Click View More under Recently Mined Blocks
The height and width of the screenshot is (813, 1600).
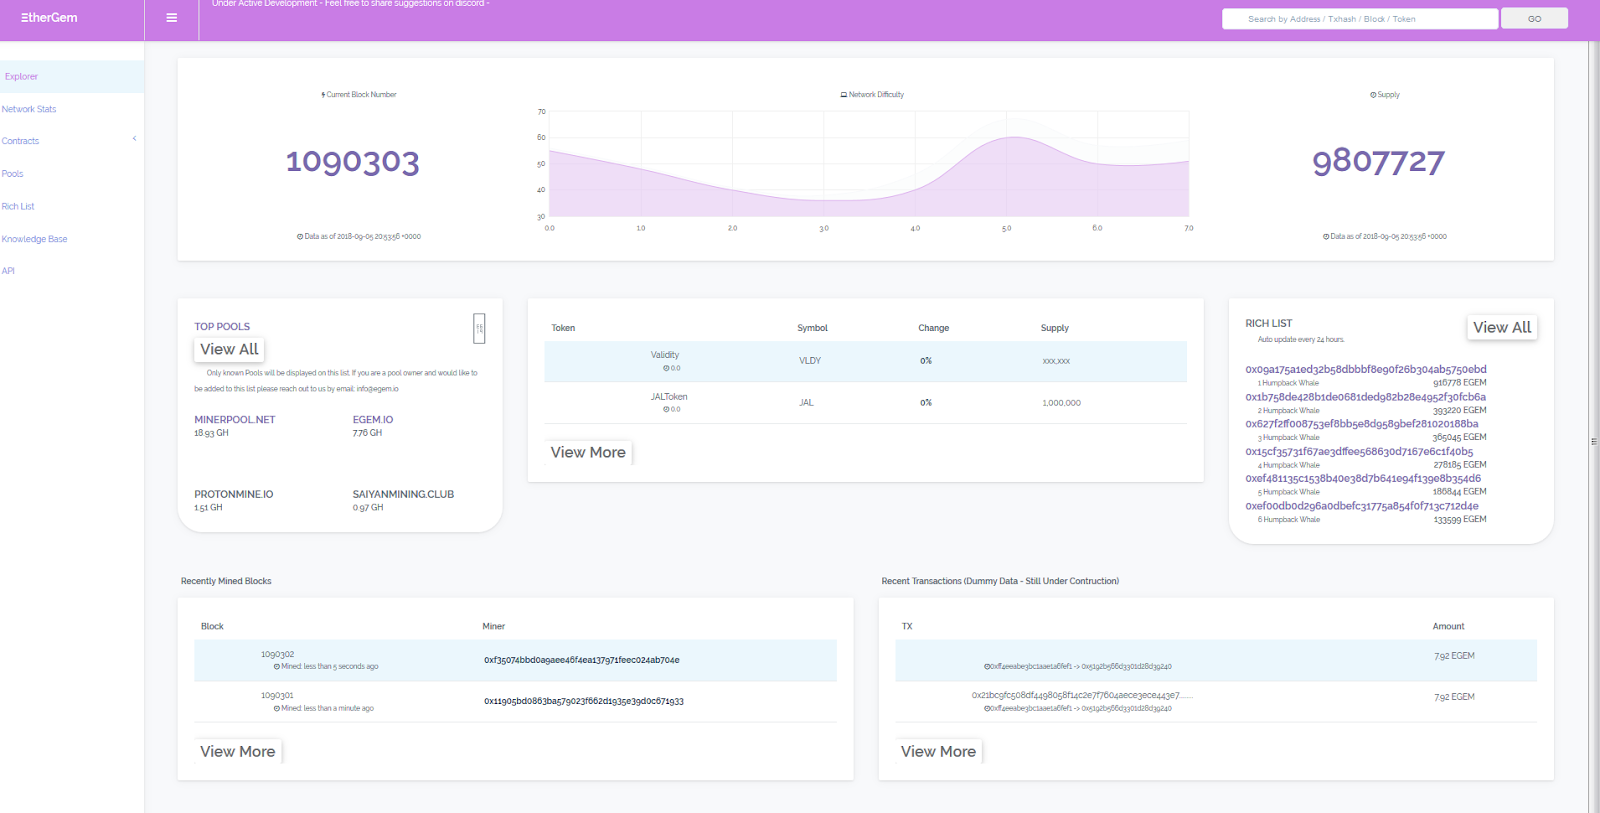(237, 752)
